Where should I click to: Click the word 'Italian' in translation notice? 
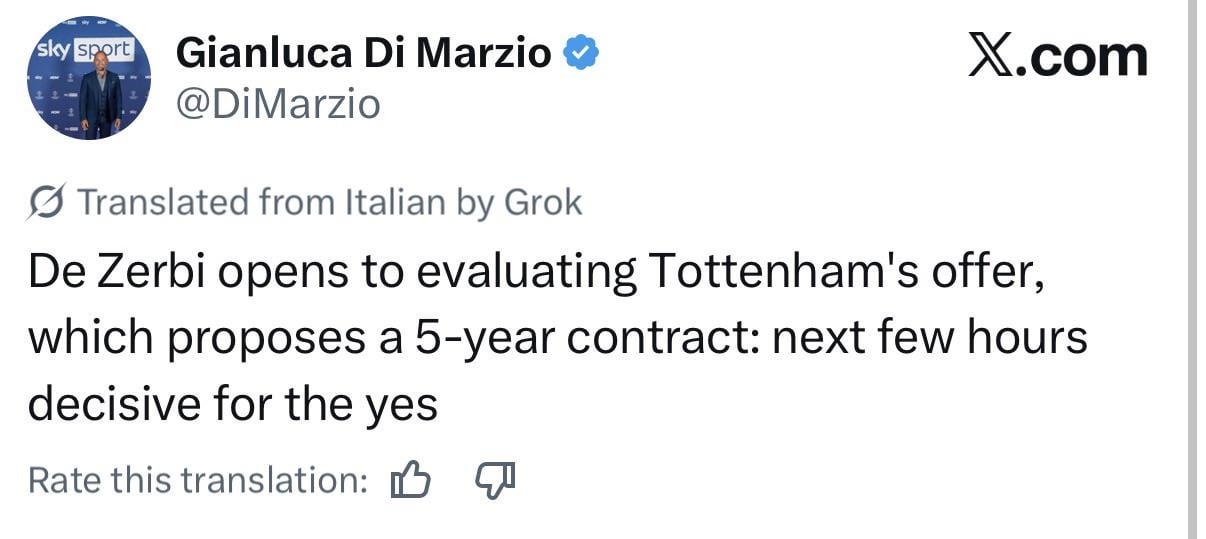tap(395, 203)
